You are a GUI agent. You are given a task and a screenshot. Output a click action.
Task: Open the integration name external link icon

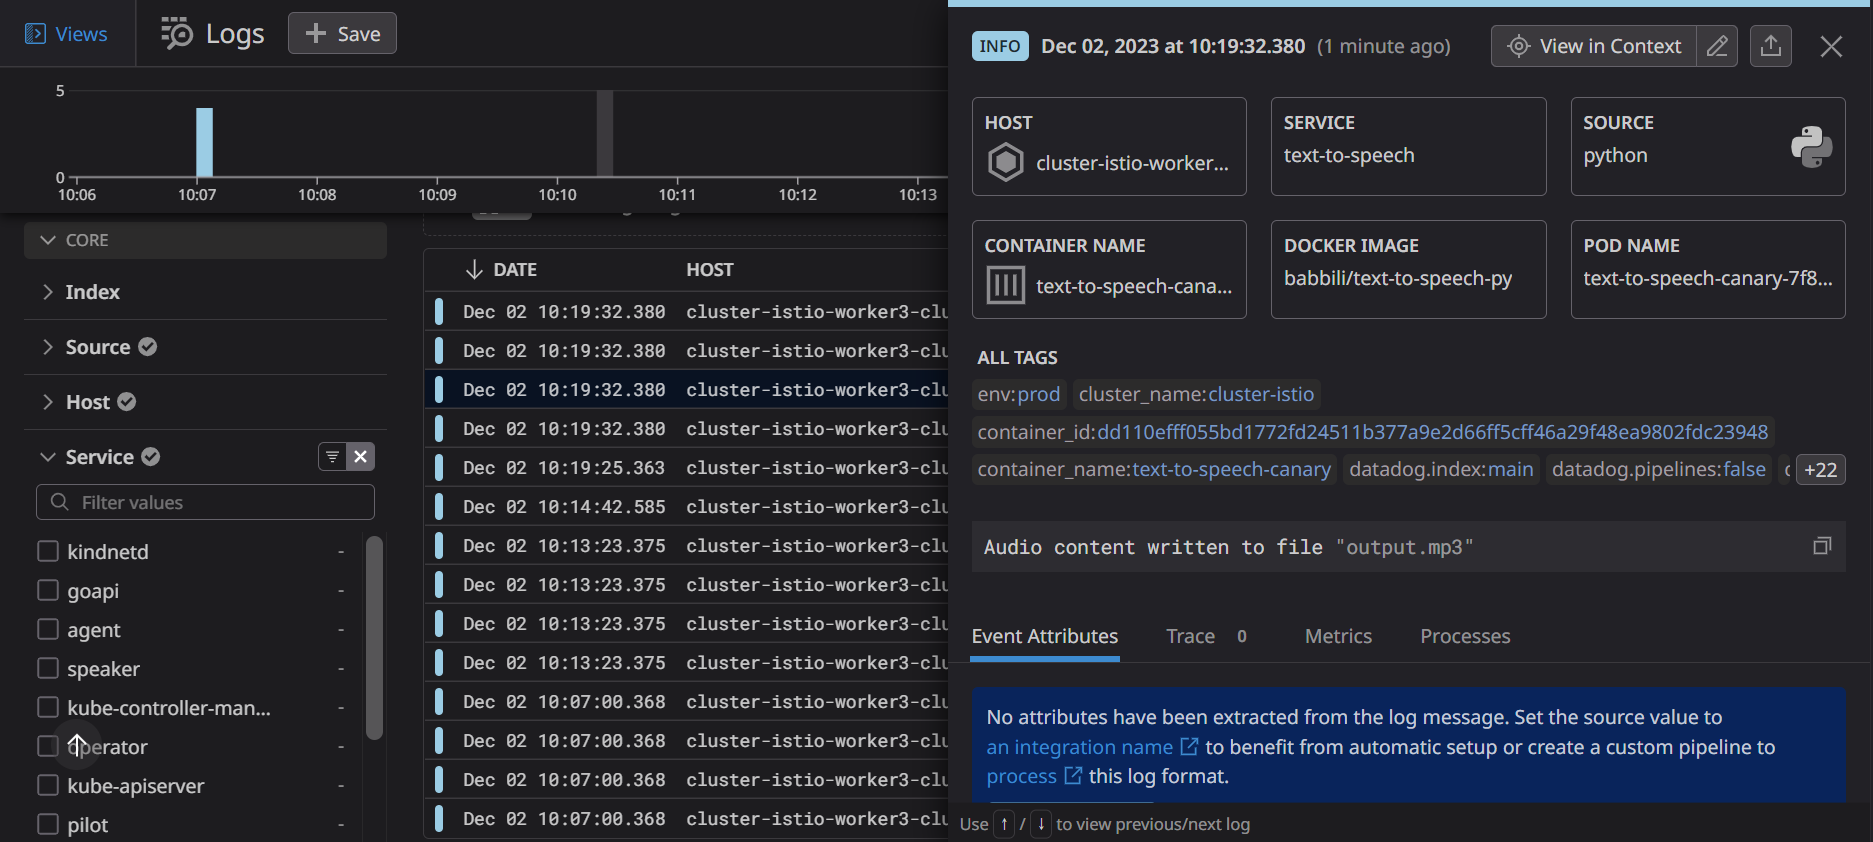point(1189,747)
